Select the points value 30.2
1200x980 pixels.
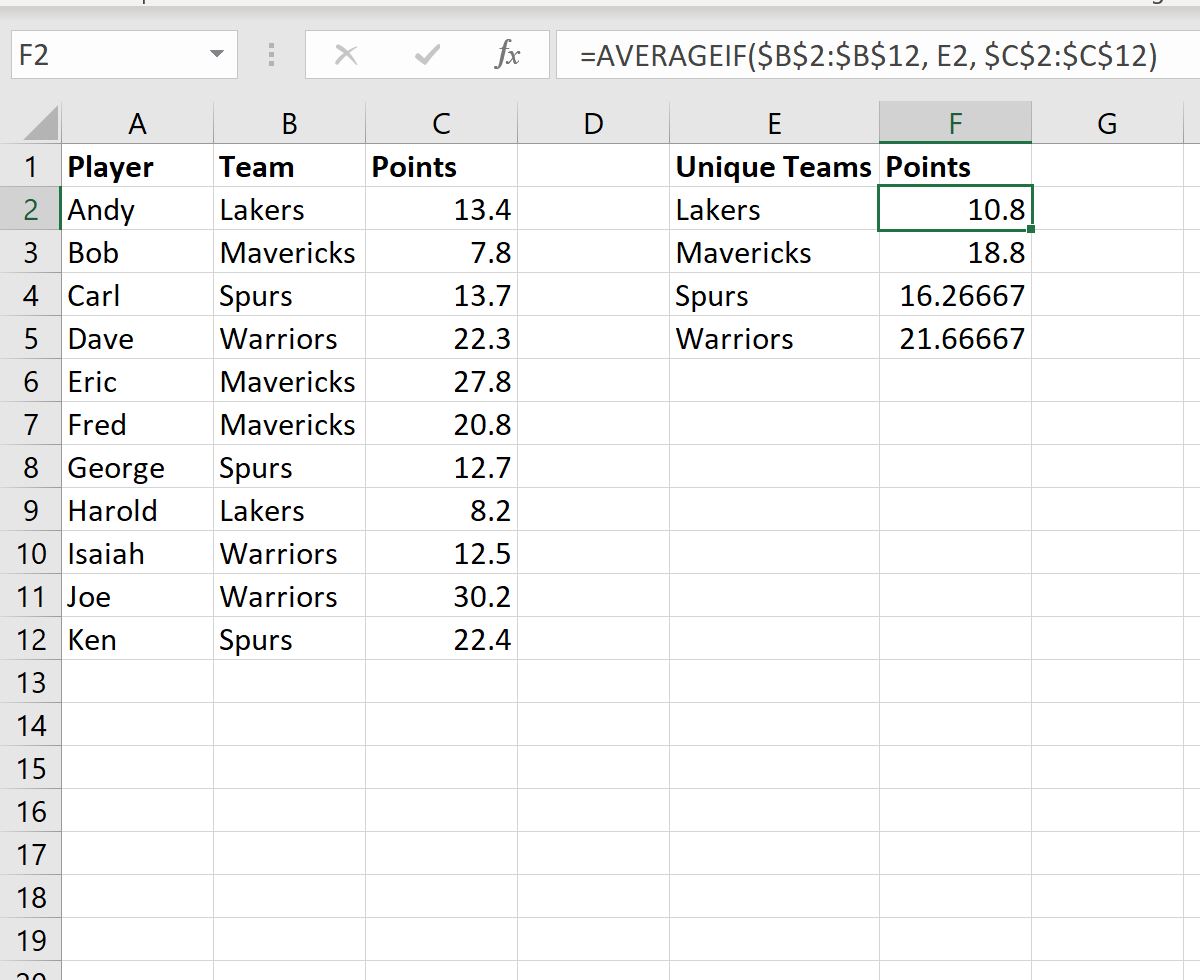tap(441, 597)
